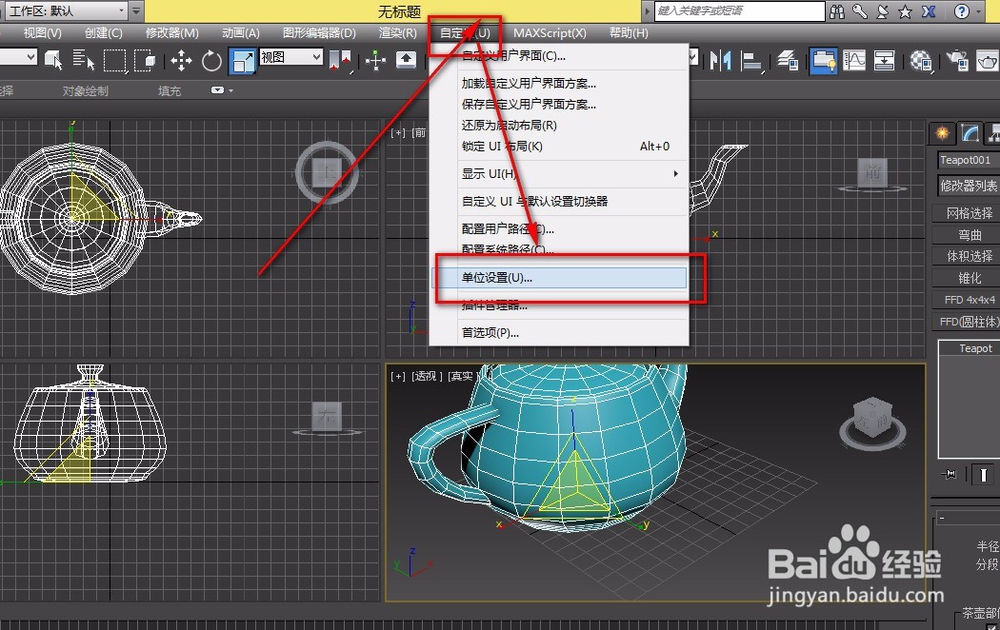Click the Align tool icon
The height and width of the screenshot is (630, 1000).
(x=752, y=61)
